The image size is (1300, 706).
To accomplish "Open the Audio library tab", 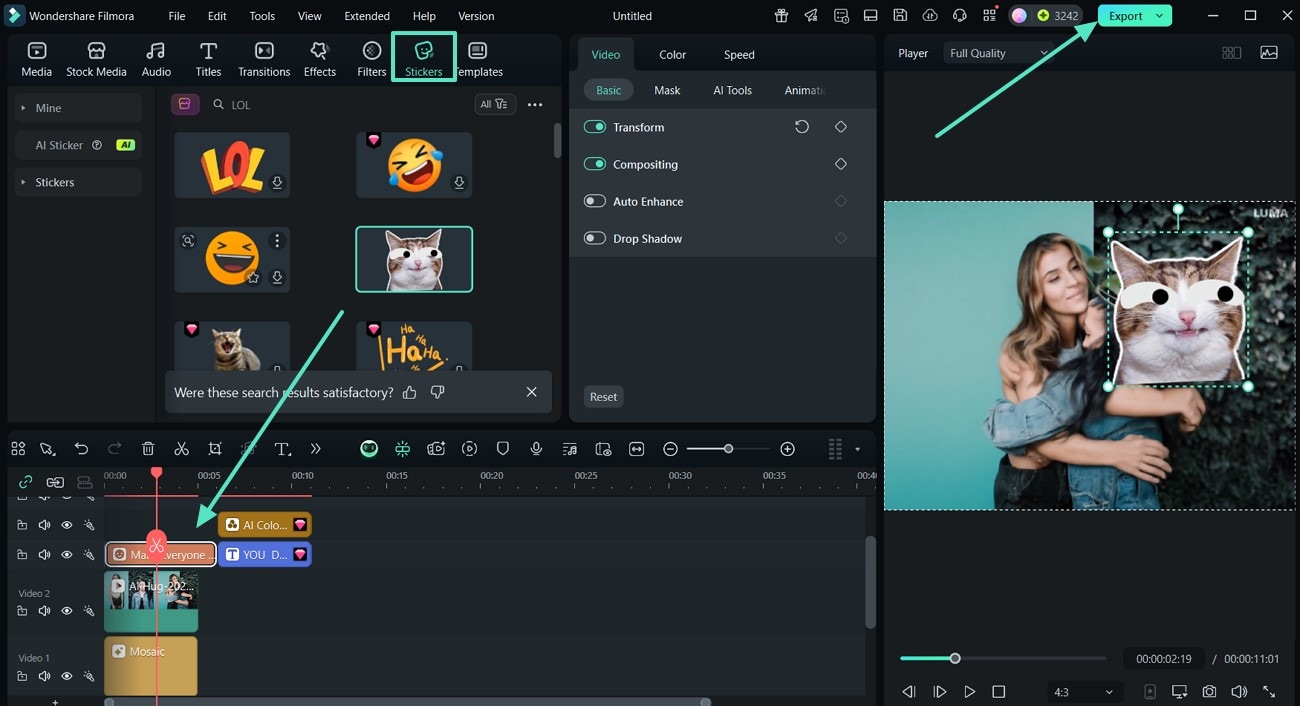I will pos(156,59).
